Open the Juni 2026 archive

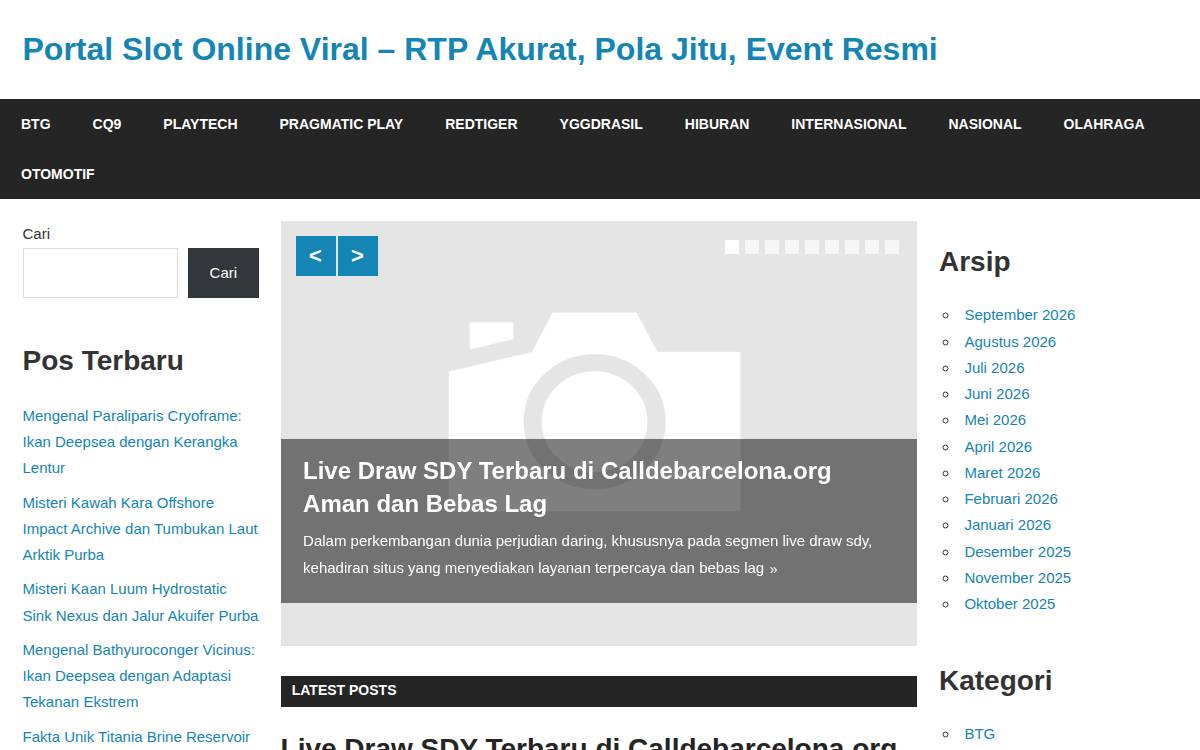(x=997, y=394)
